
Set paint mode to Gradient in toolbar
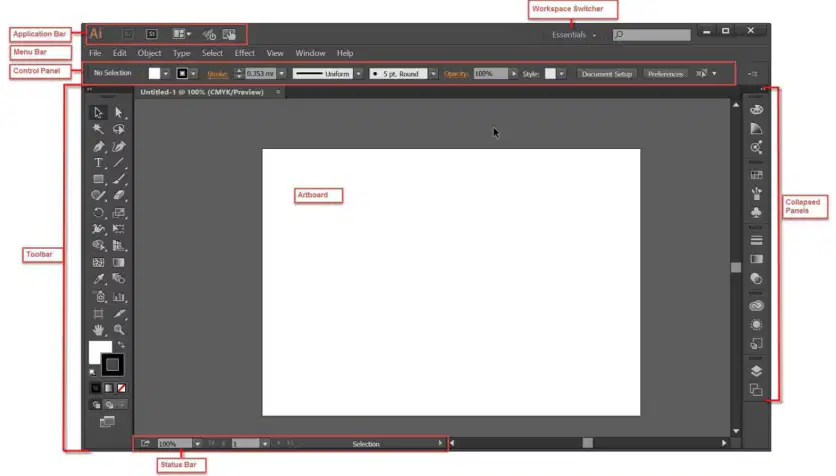pyautogui.click(x=109, y=388)
